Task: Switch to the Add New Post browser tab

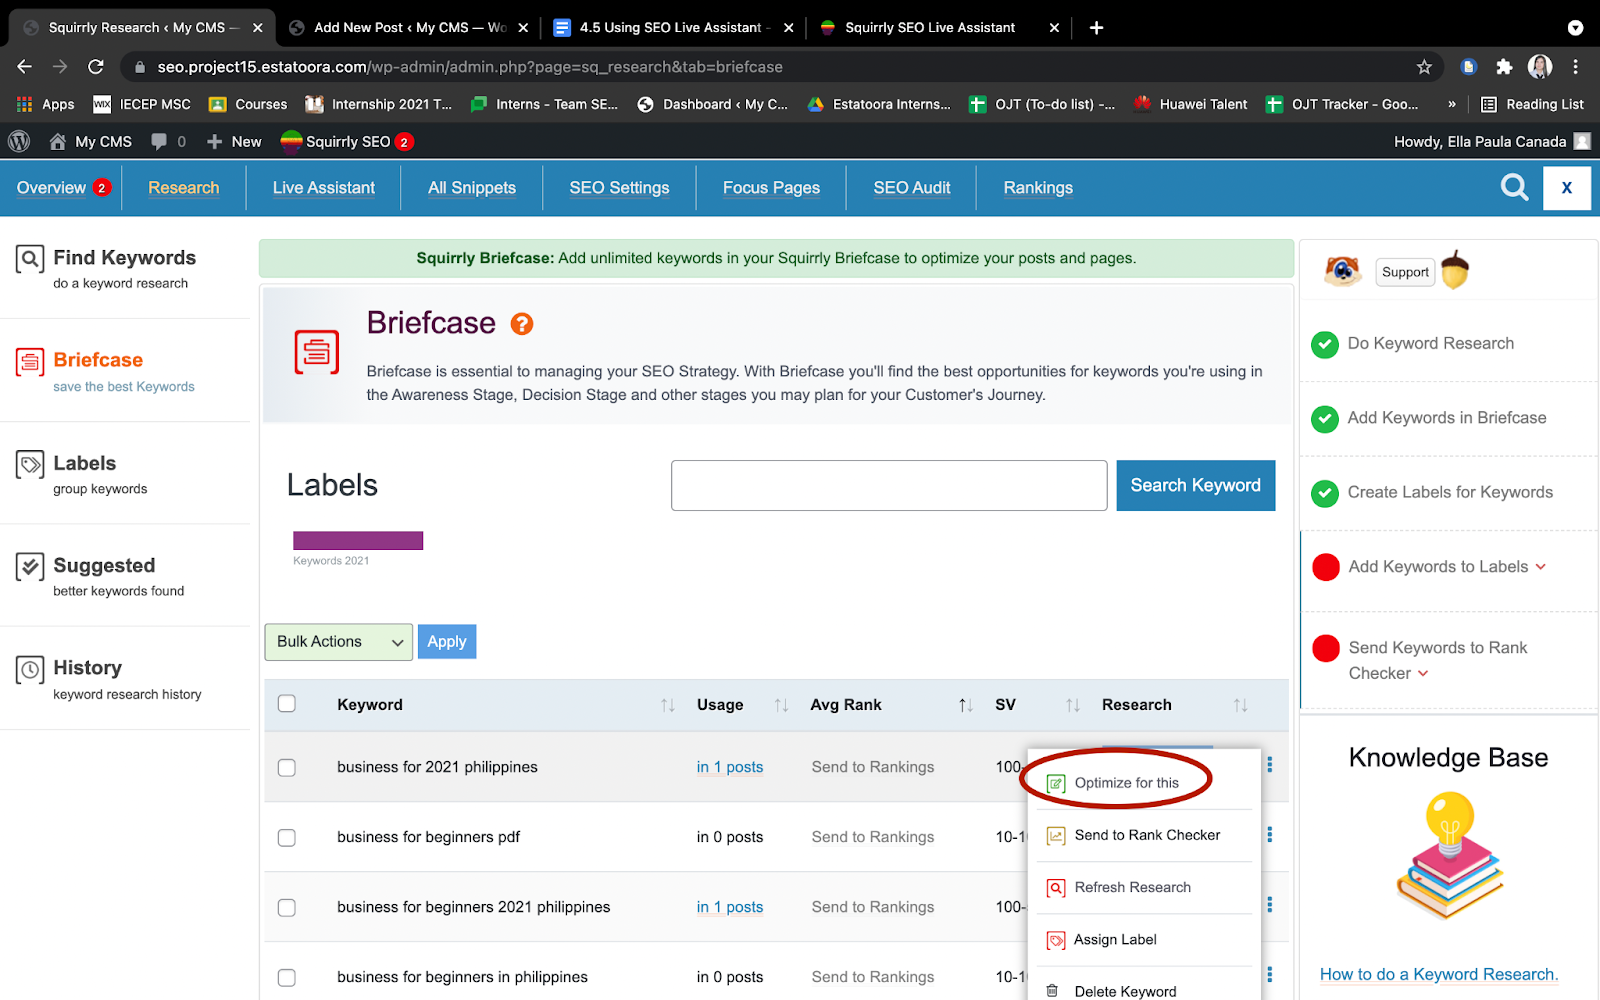Action: (410, 28)
